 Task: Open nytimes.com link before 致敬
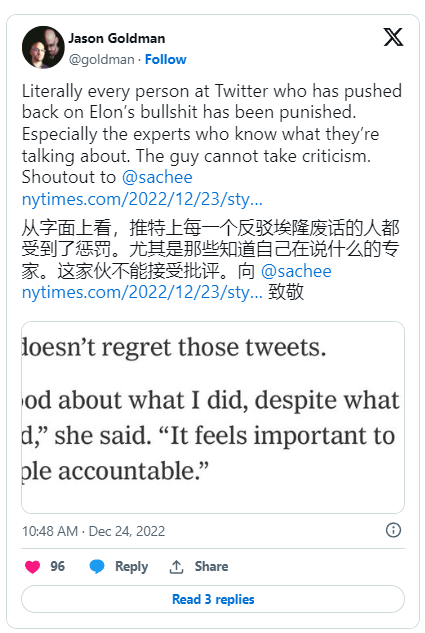[142, 292]
